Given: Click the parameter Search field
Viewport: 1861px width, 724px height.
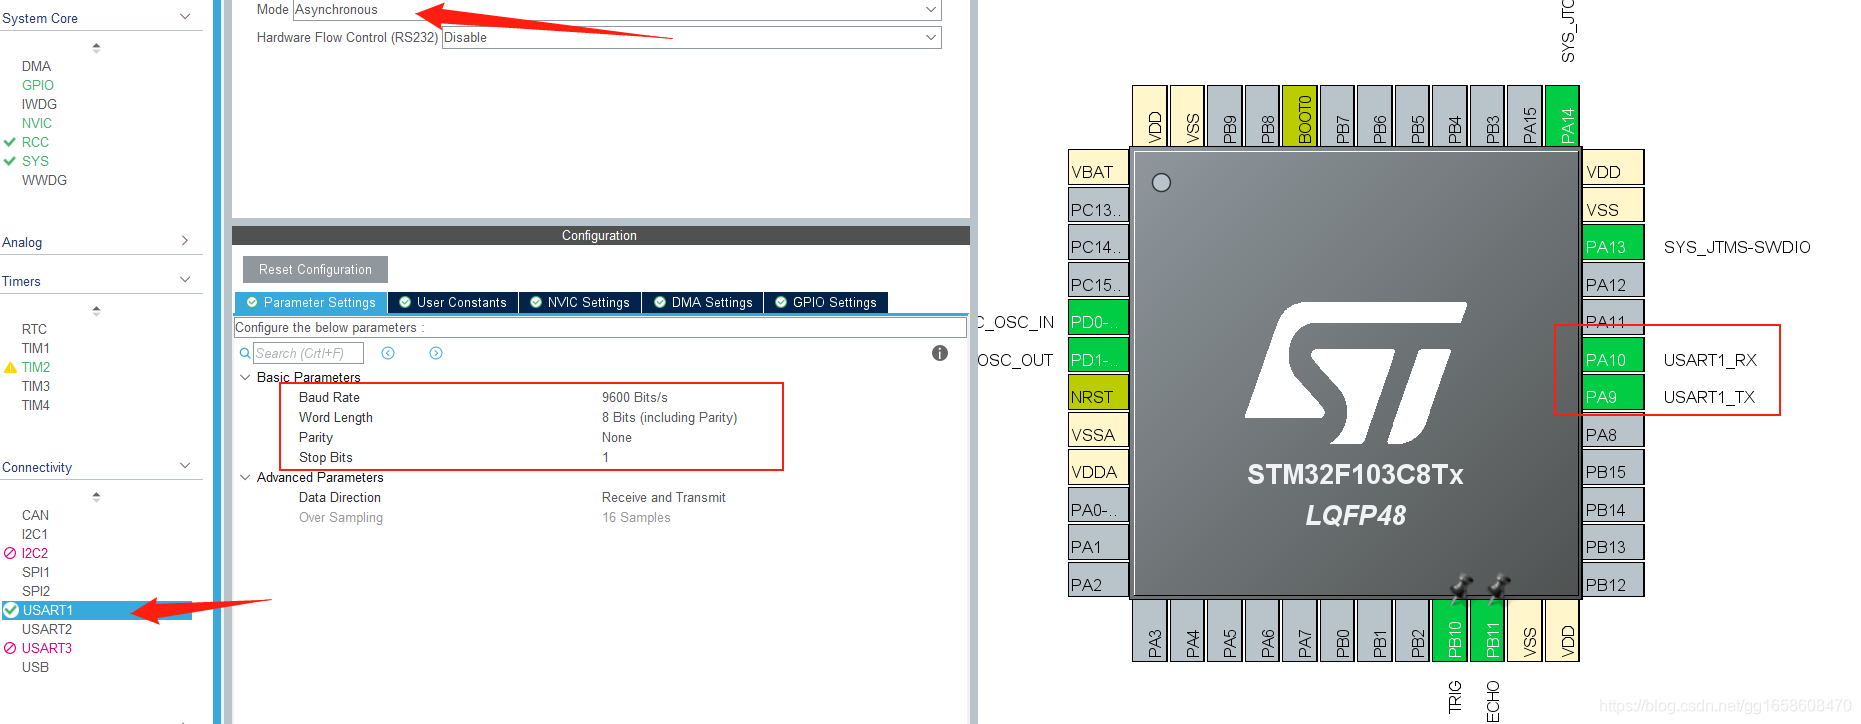Looking at the screenshot, I should pos(308,353).
